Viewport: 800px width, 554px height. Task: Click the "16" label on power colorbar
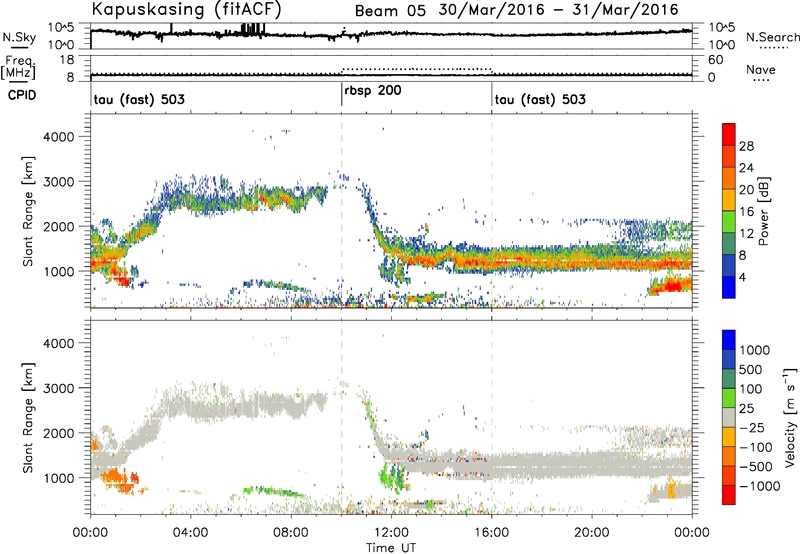point(746,212)
